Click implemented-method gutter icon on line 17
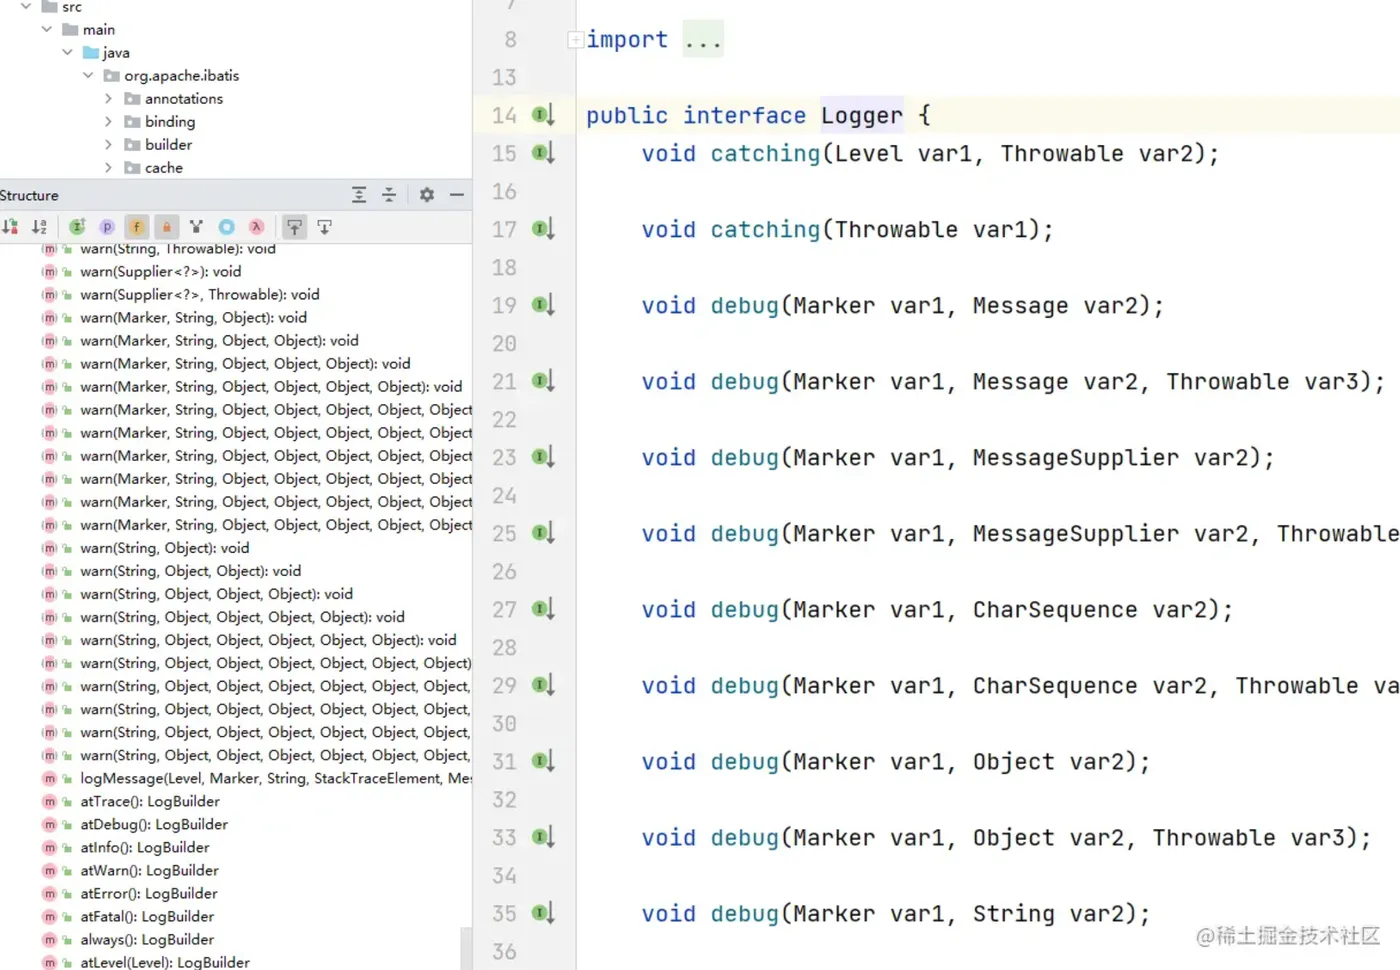 coord(543,229)
